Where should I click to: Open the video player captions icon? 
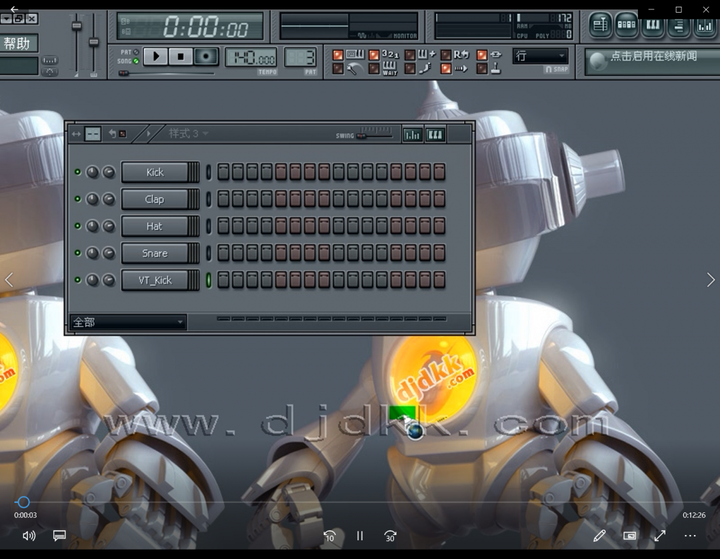coord(59,536)
